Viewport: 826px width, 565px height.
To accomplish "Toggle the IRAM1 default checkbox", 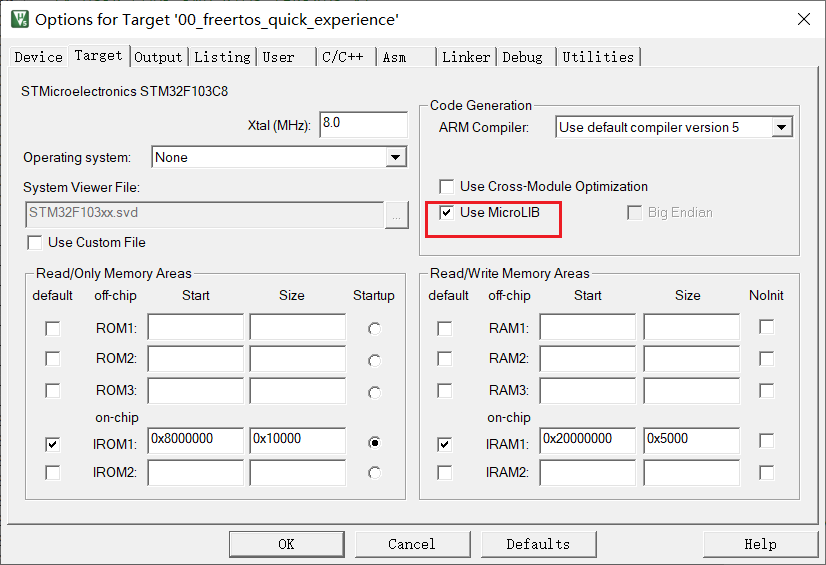I will click(445, 444).
